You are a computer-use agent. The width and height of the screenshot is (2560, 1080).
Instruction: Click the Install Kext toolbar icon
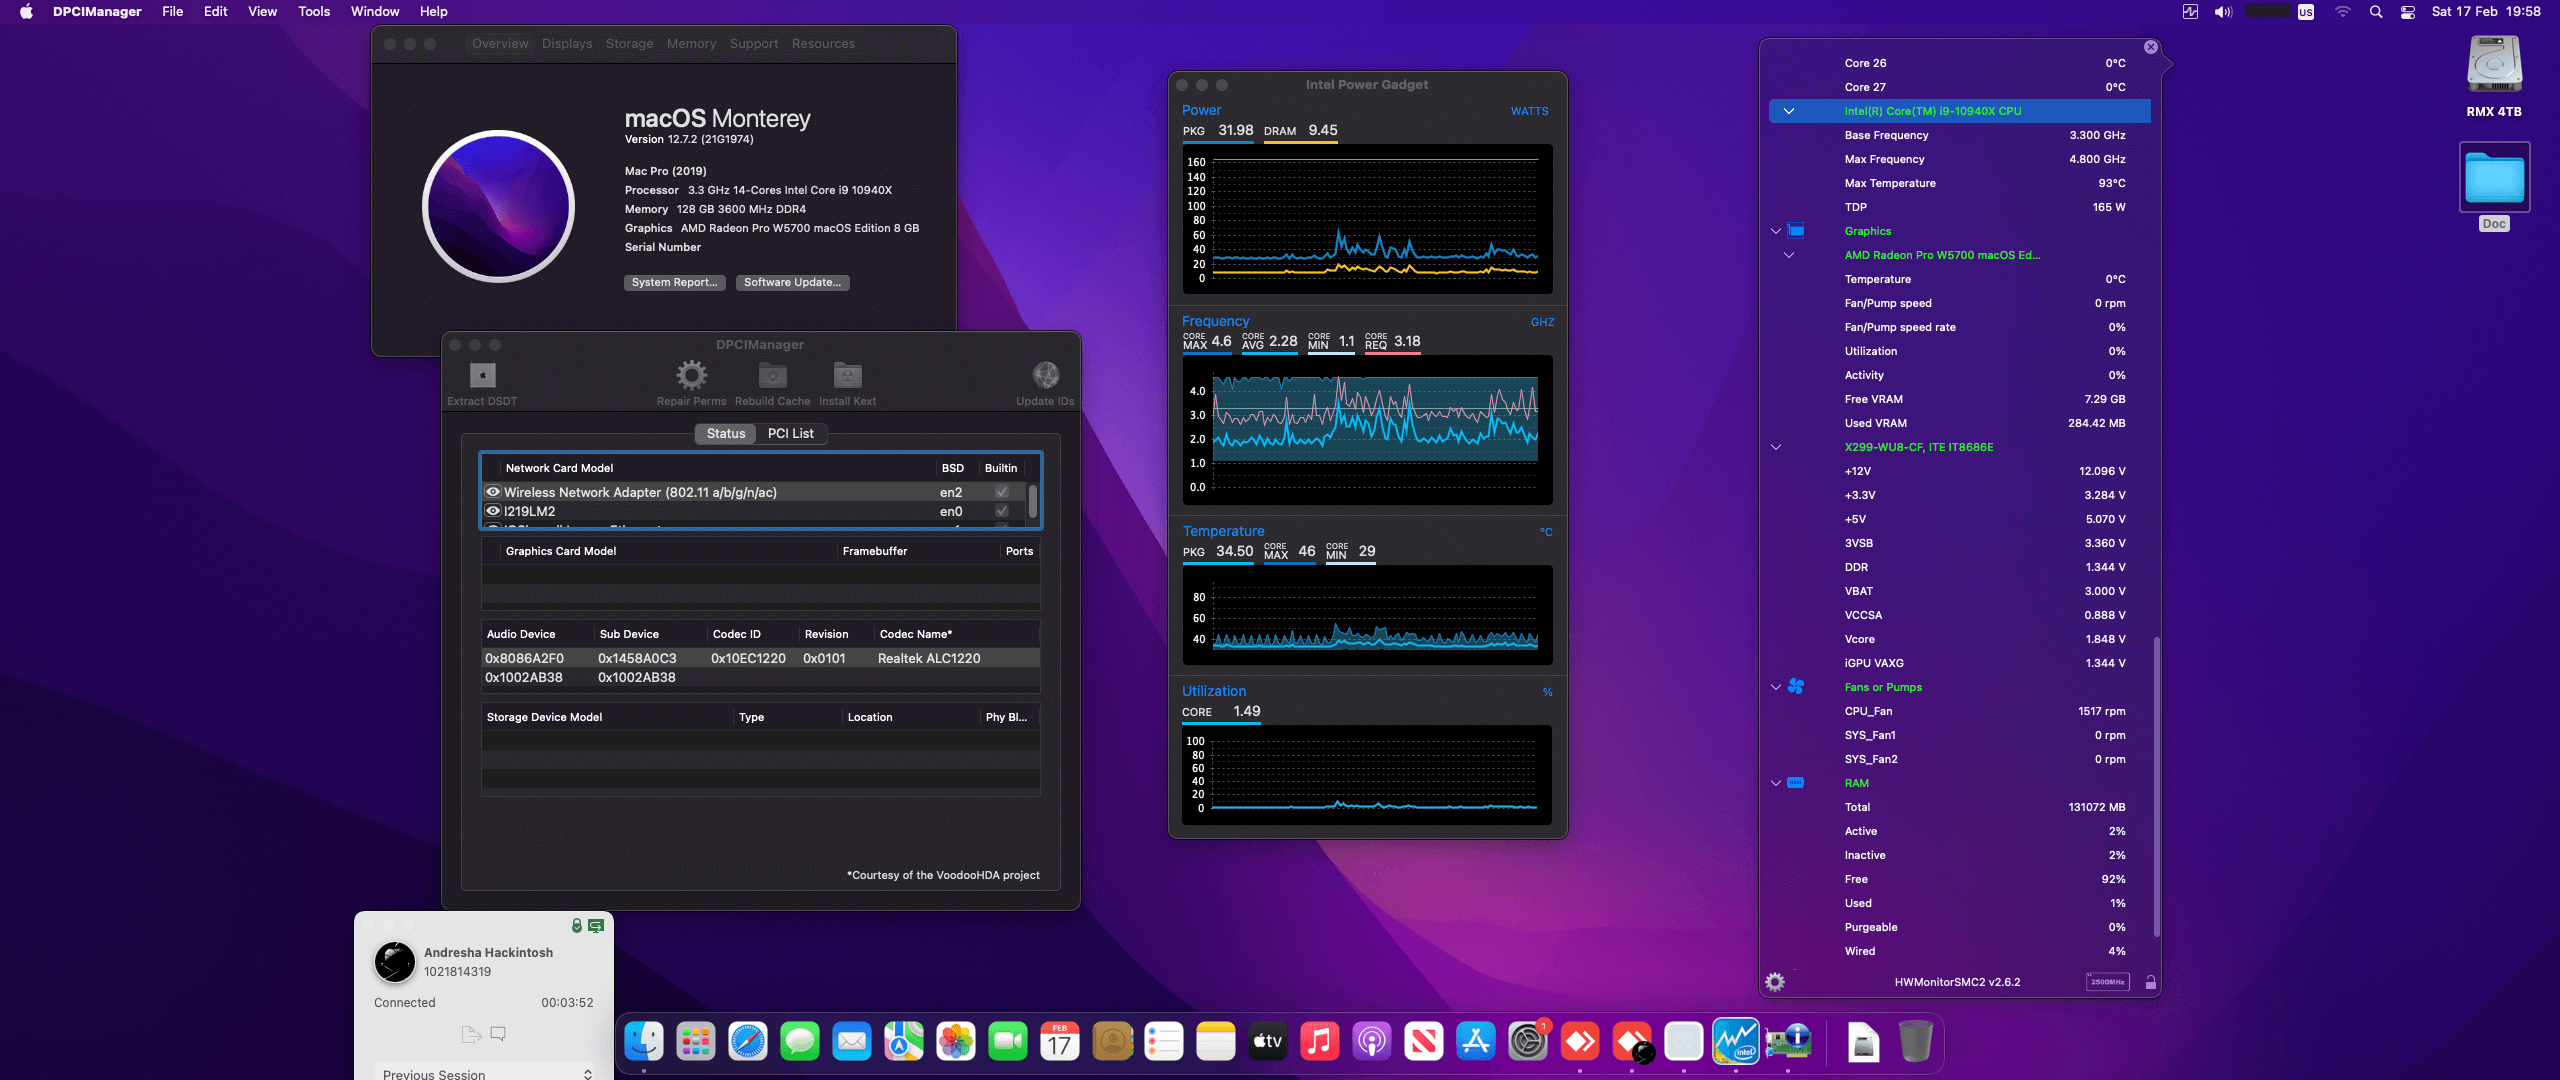click(847, 376)
